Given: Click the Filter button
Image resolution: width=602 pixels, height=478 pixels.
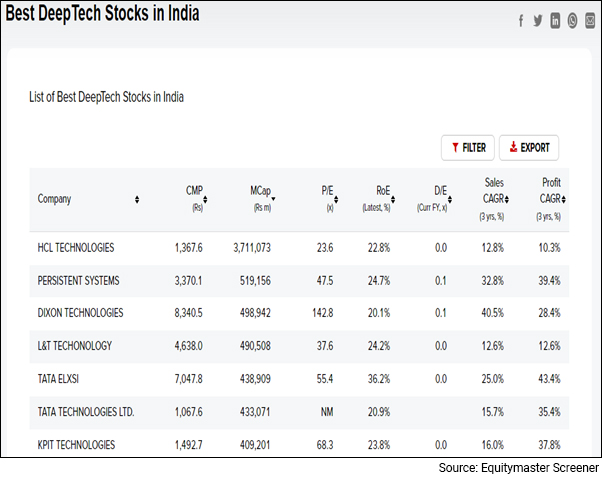Looking at the screenshot, I should 468,147.
